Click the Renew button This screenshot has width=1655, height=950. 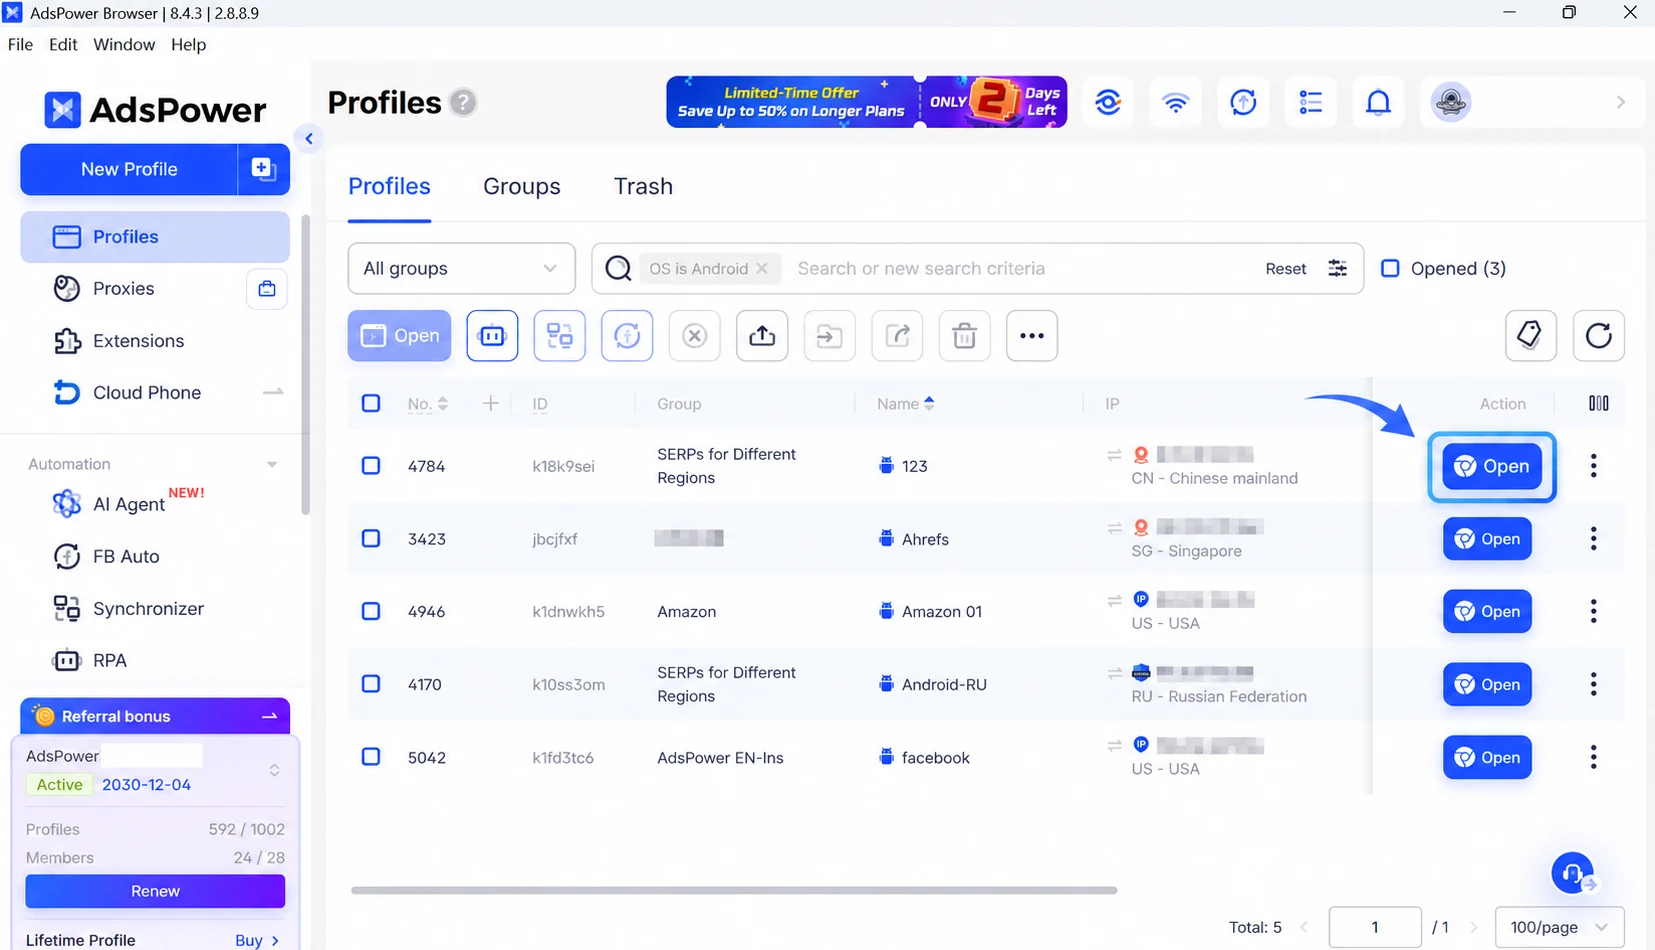155,891
